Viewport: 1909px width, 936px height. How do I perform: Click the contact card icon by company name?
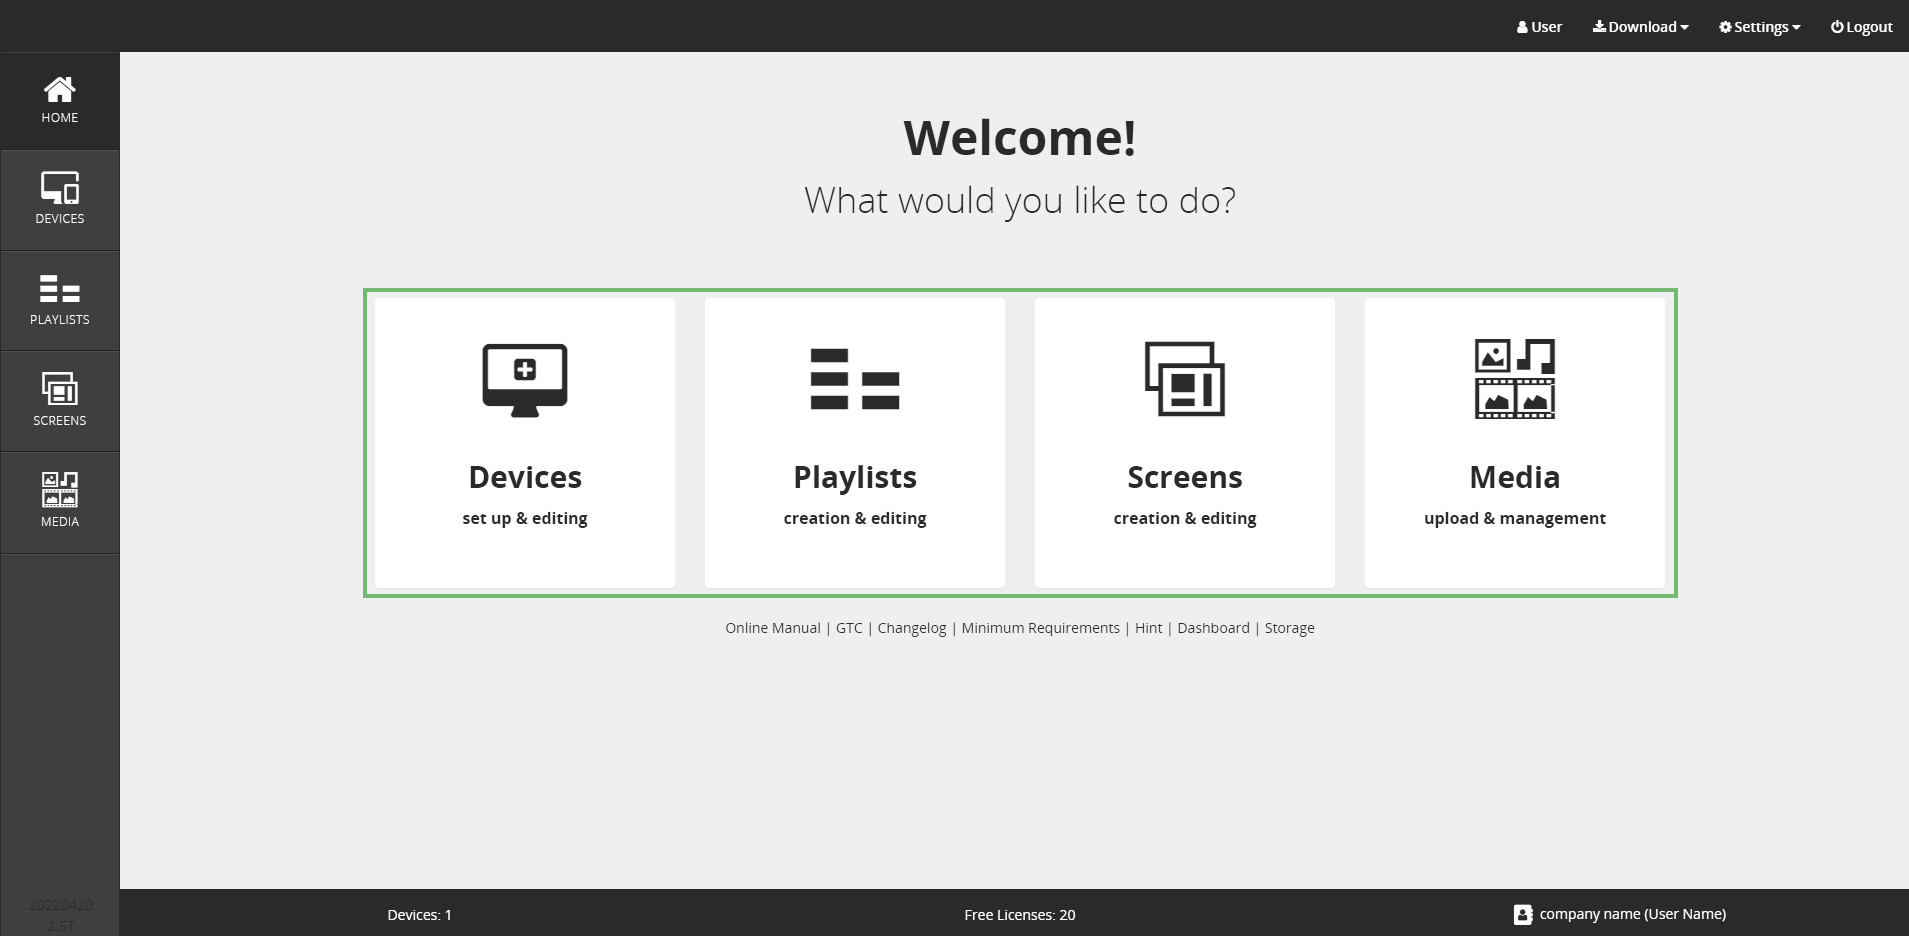click(x=1522, y=914)
